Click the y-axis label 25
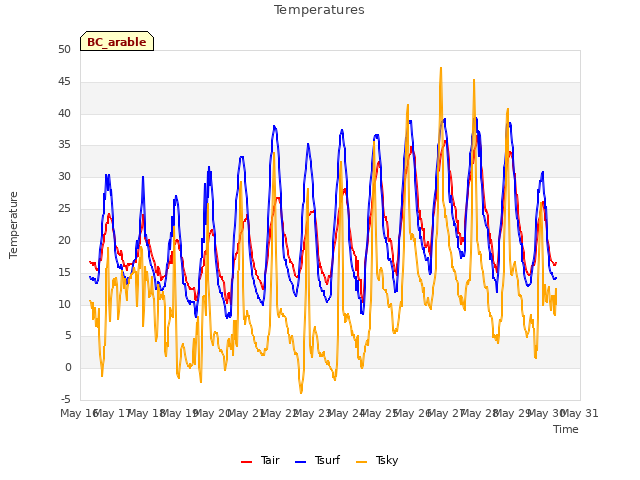Viewport: 640px width, 480px height. [x=64, y=209]
